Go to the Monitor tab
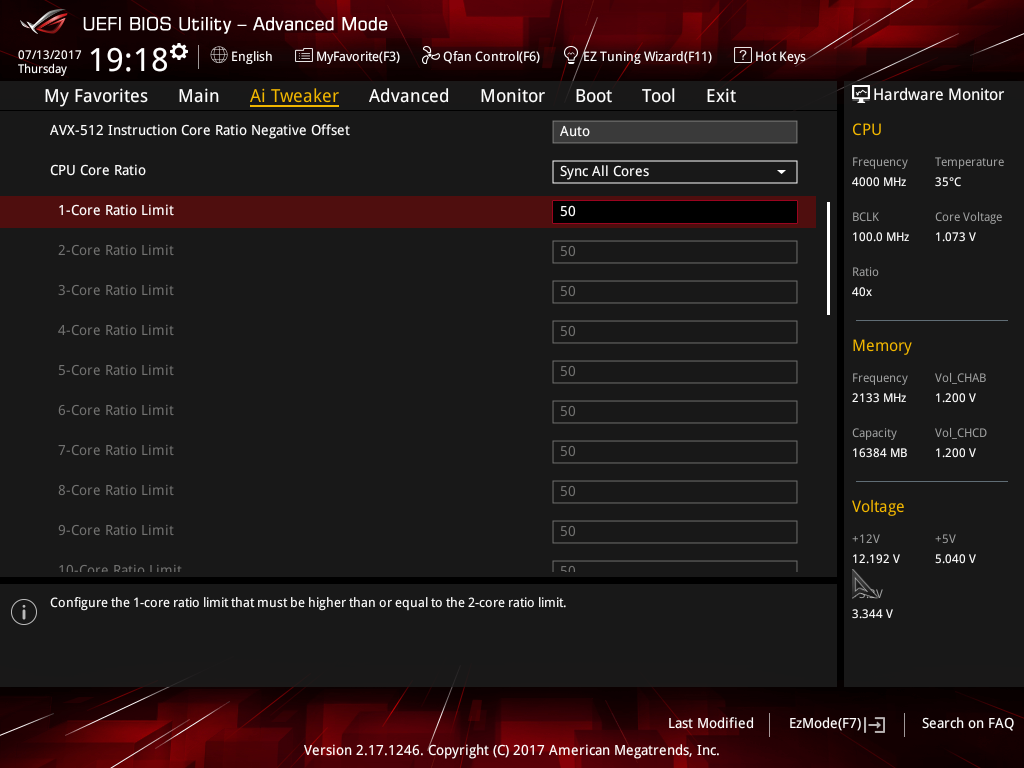The image size is (1024, 768). click(x=512, y=96)
